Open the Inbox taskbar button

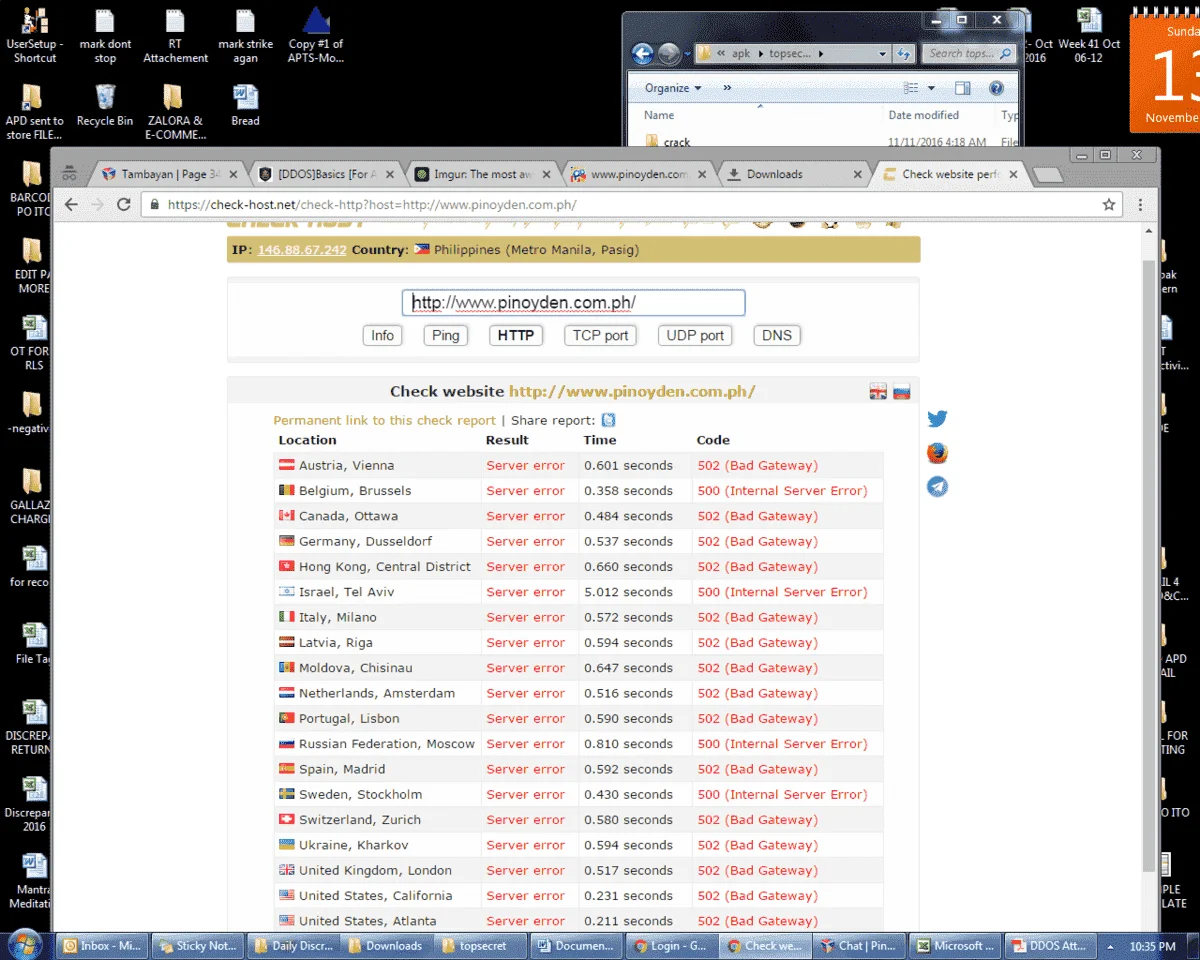[x=101, y=945]
